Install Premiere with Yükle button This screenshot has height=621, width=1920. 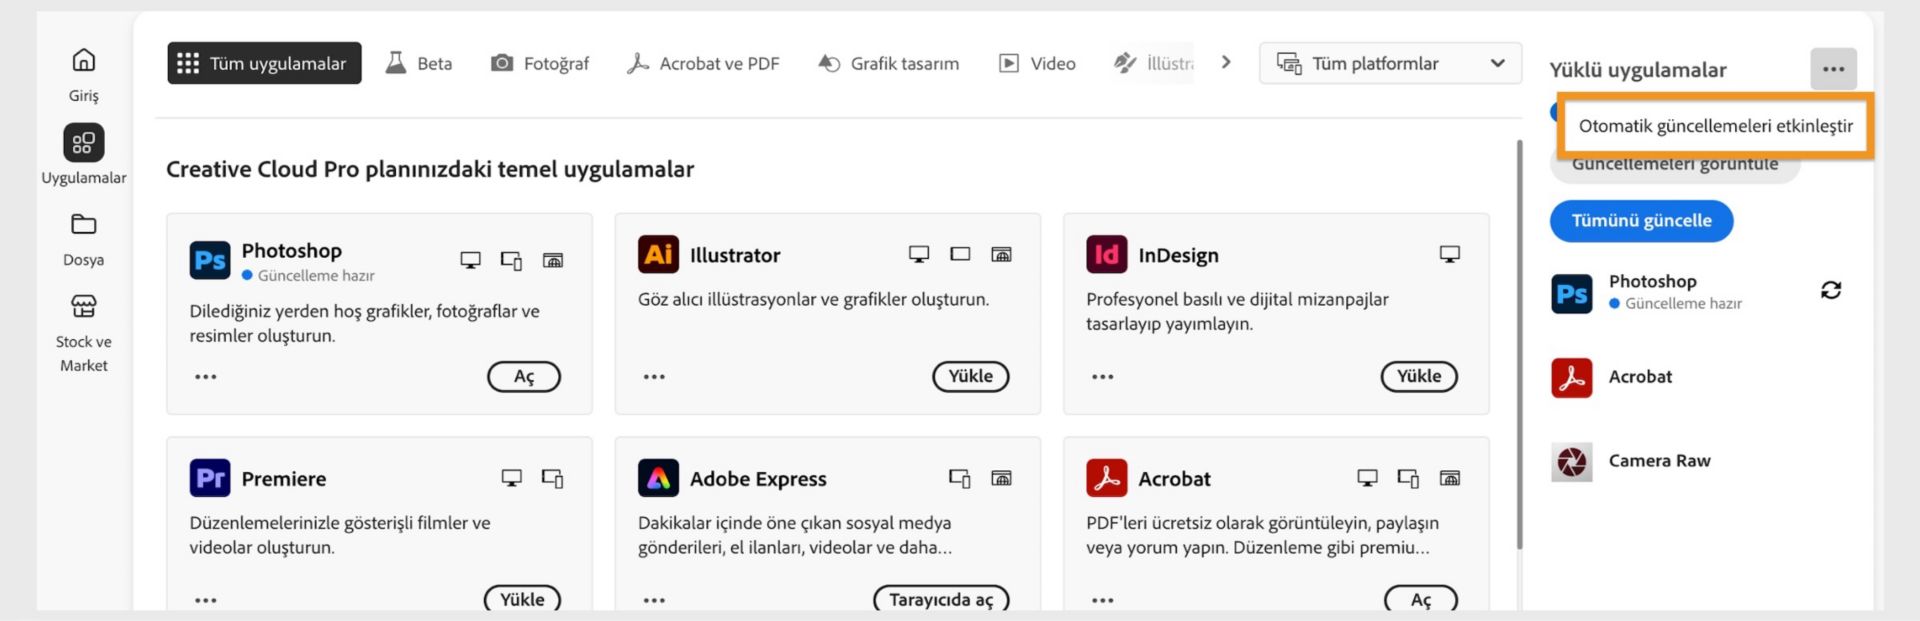click(x=522, y=599)
